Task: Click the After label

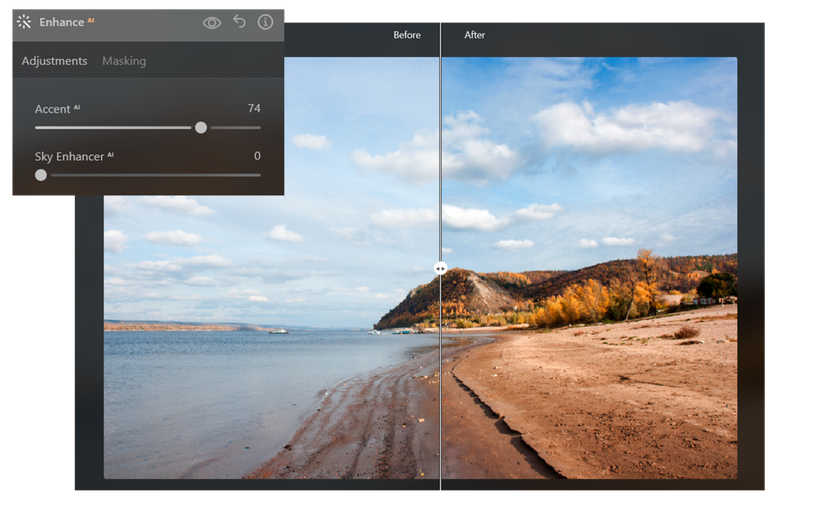Action: point(474,35)
